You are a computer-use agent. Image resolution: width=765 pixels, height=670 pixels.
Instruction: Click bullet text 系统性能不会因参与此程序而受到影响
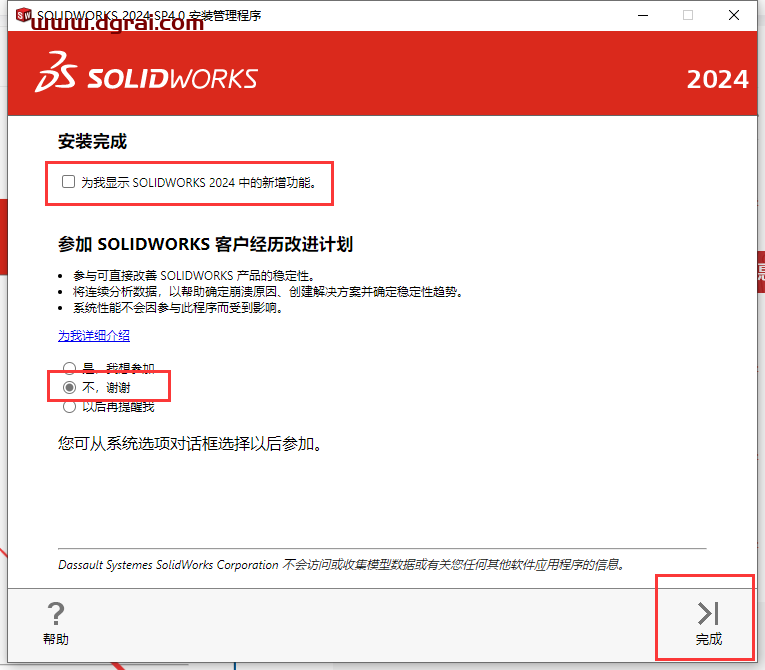click(178, 308)
